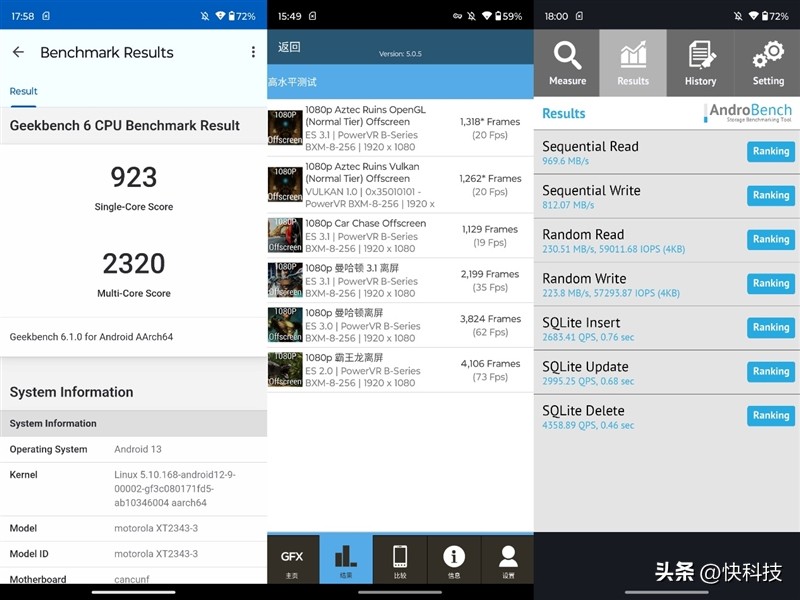
Task: Select the 4,106 Frames result
Action: [x=490, y=370]
